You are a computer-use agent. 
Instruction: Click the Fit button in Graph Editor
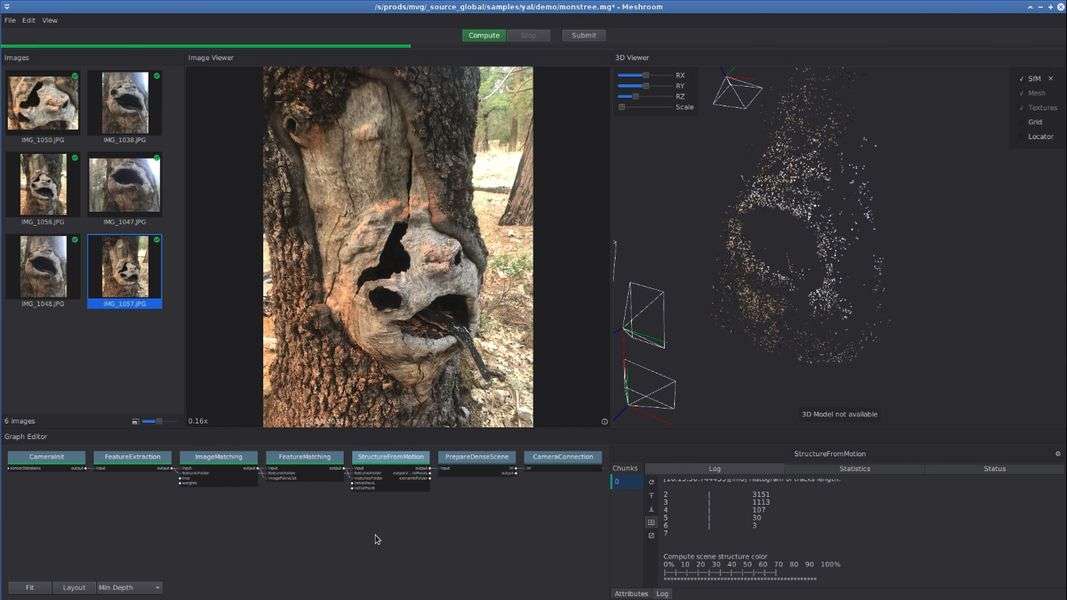(30, 588)
